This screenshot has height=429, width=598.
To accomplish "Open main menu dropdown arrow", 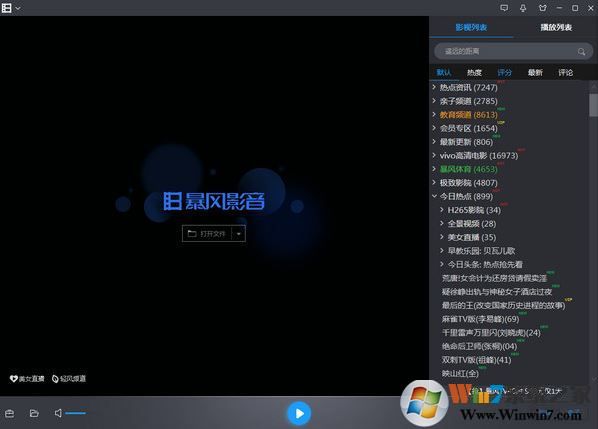I will click(18, 8).
